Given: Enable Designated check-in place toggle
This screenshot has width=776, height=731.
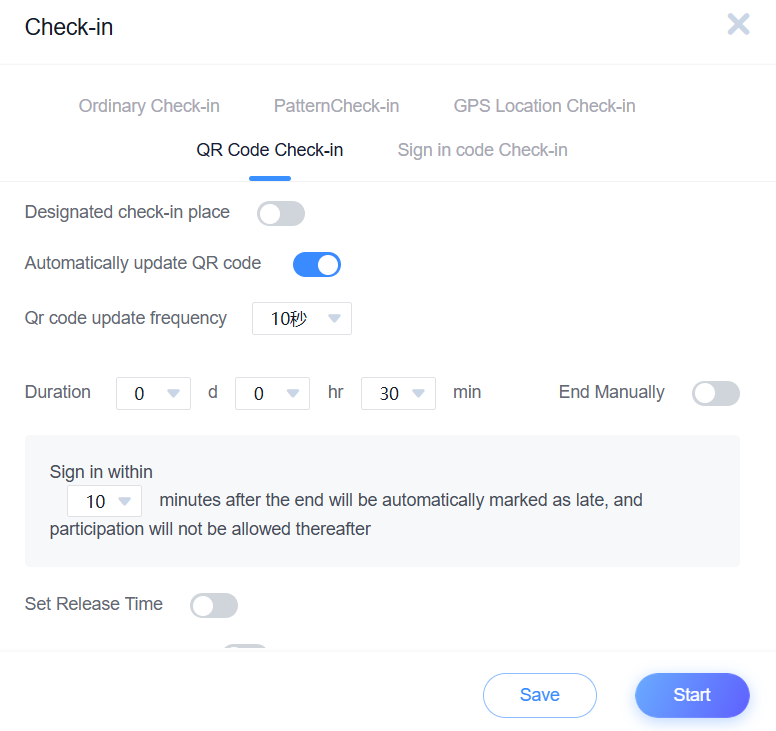Looking at the screenshot, I should pos(280,213).
